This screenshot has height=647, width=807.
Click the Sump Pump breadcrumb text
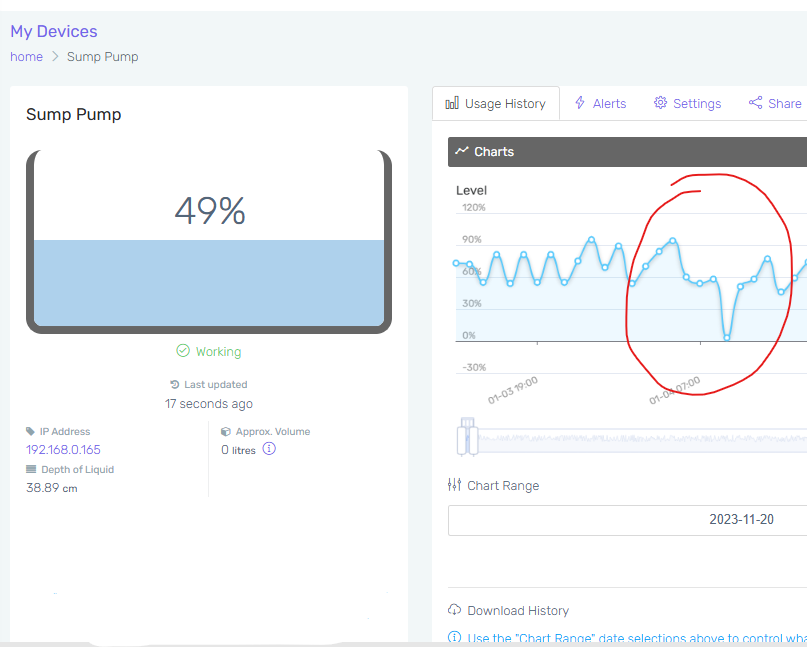pyautogui.click(x=102, y=57)
